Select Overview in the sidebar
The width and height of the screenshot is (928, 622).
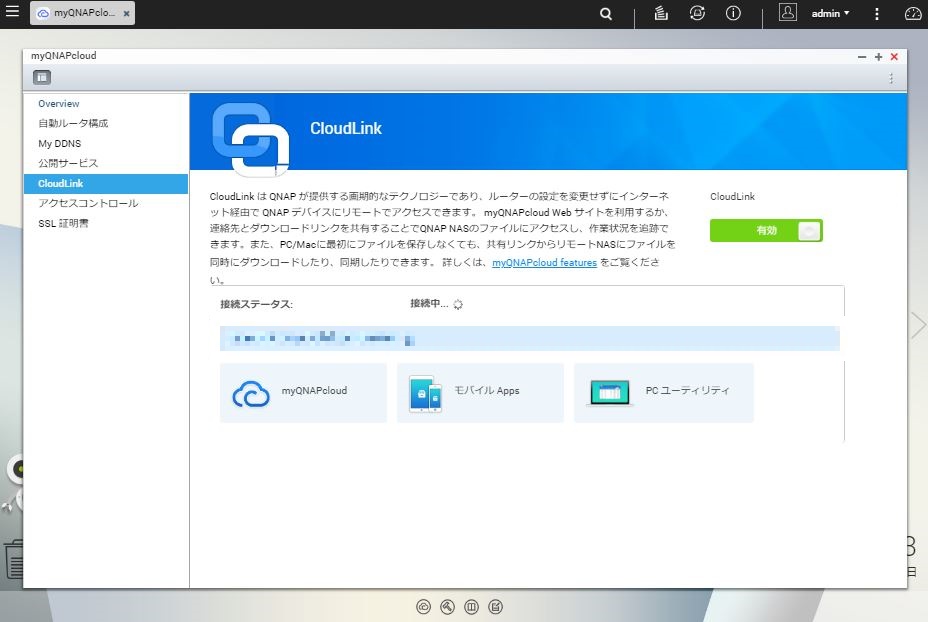pos(59,104)
